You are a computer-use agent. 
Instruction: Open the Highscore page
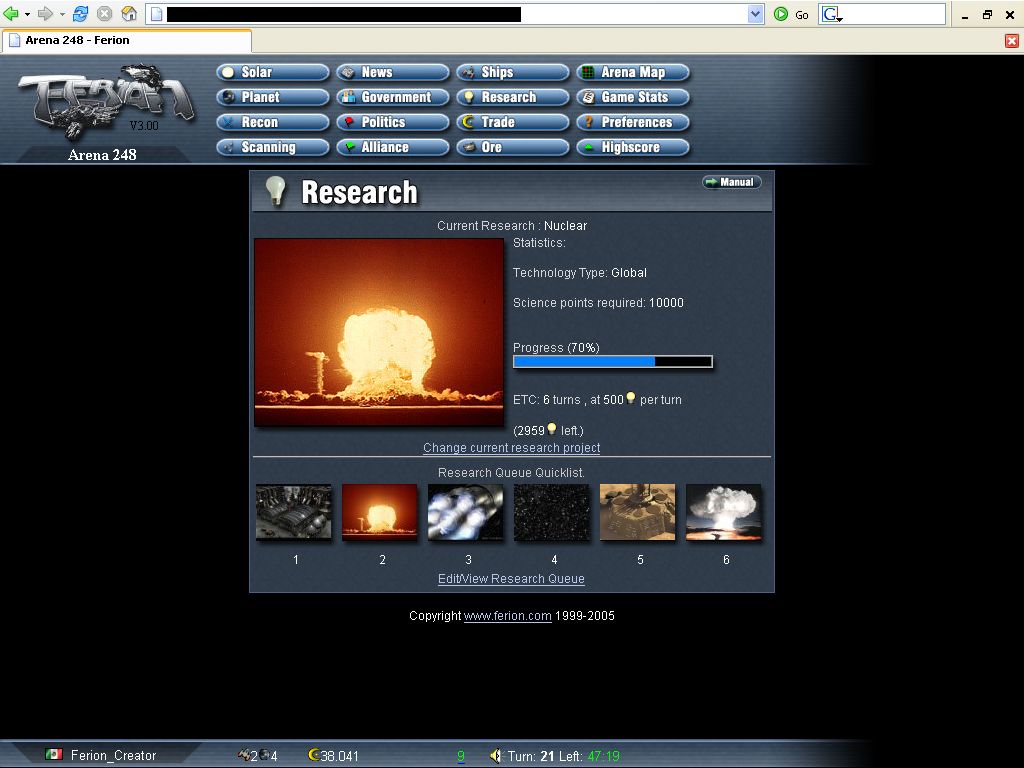(x=632, y=147)
